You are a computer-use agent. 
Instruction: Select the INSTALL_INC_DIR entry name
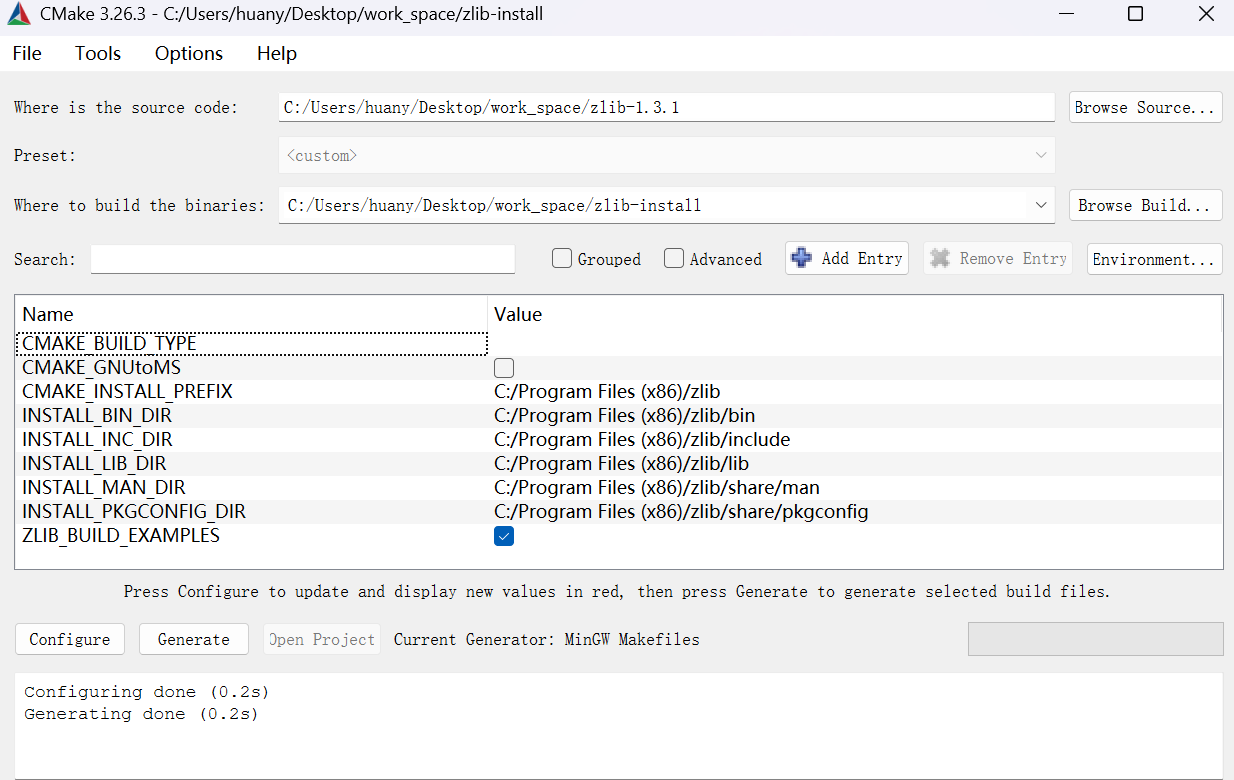pos(97,439)
